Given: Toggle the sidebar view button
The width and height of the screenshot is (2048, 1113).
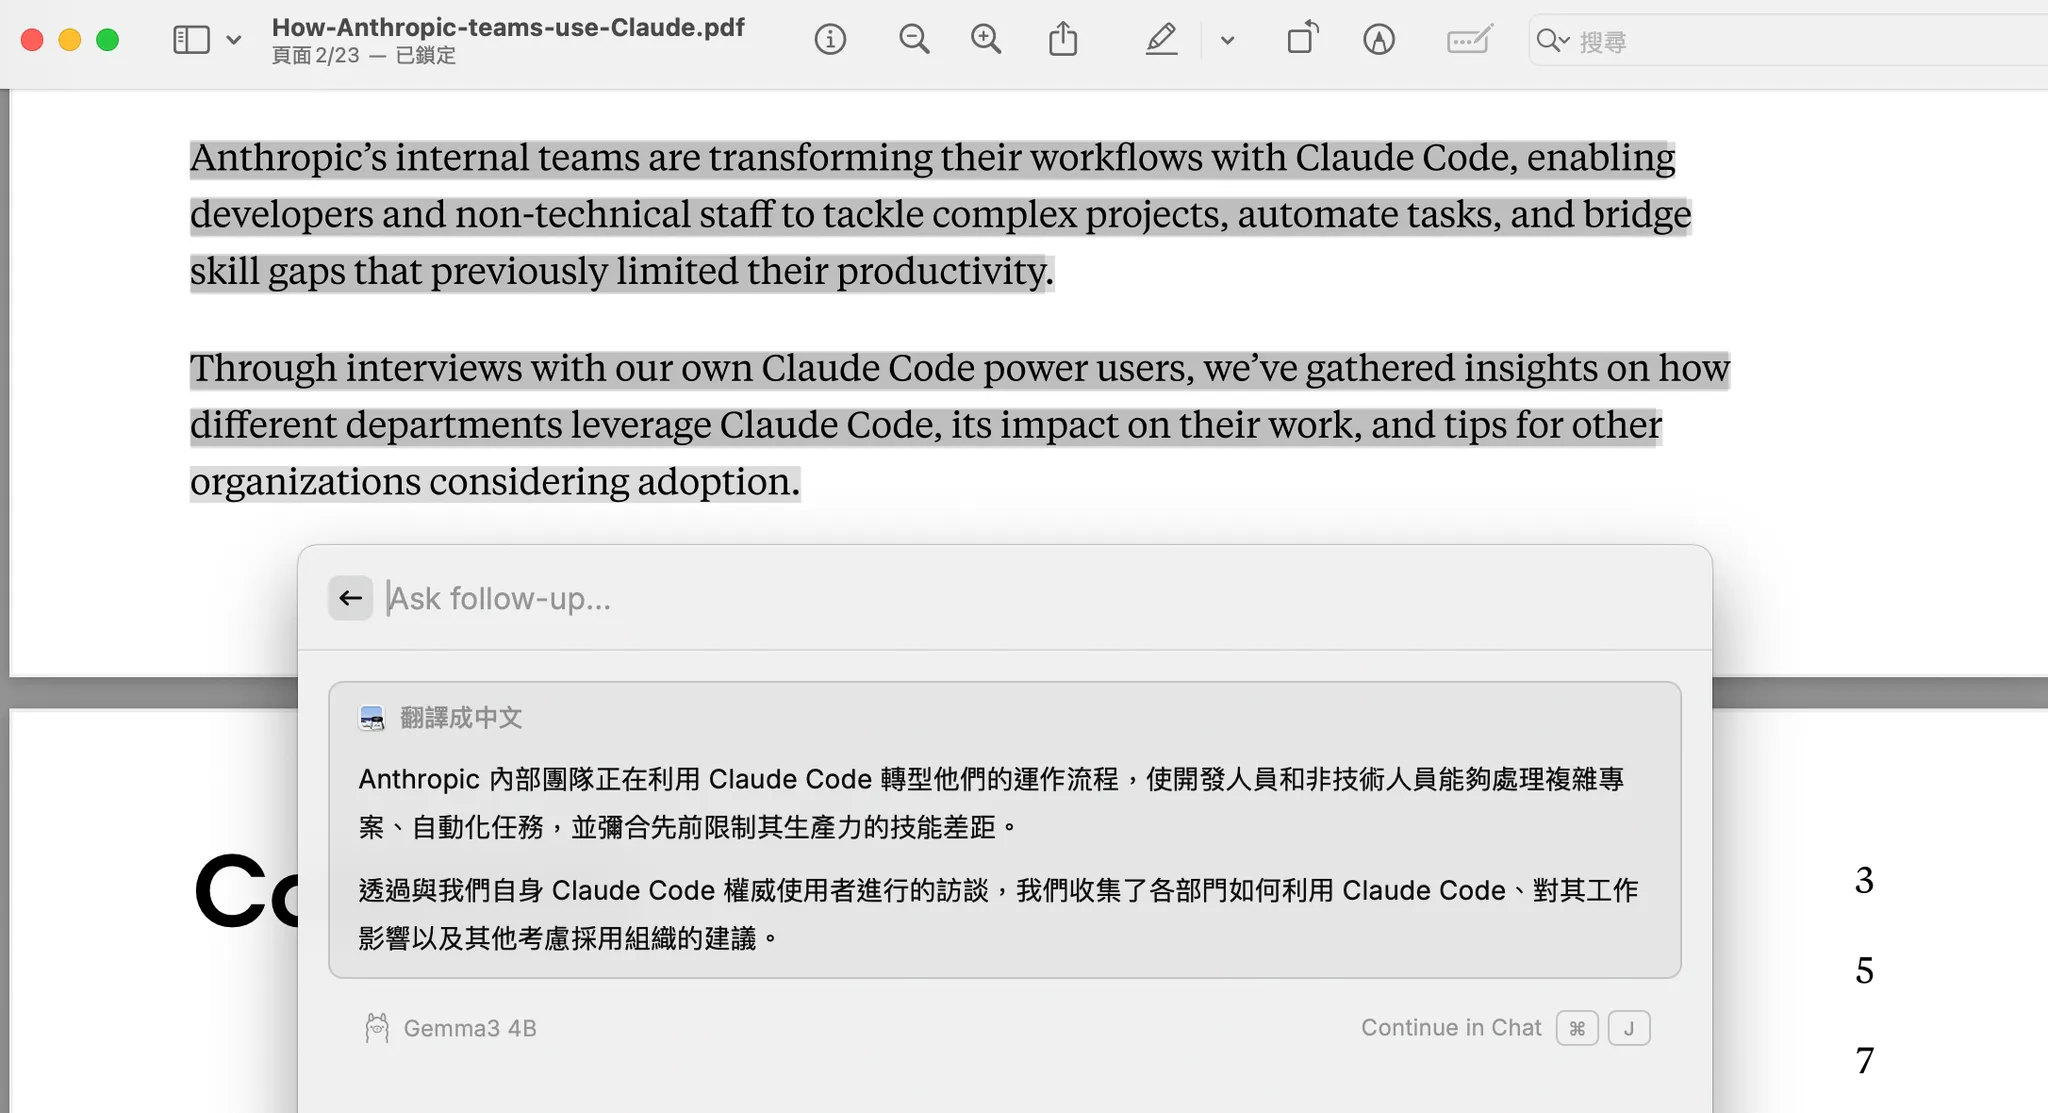Looking at the screenshot, I should point(191,40).
